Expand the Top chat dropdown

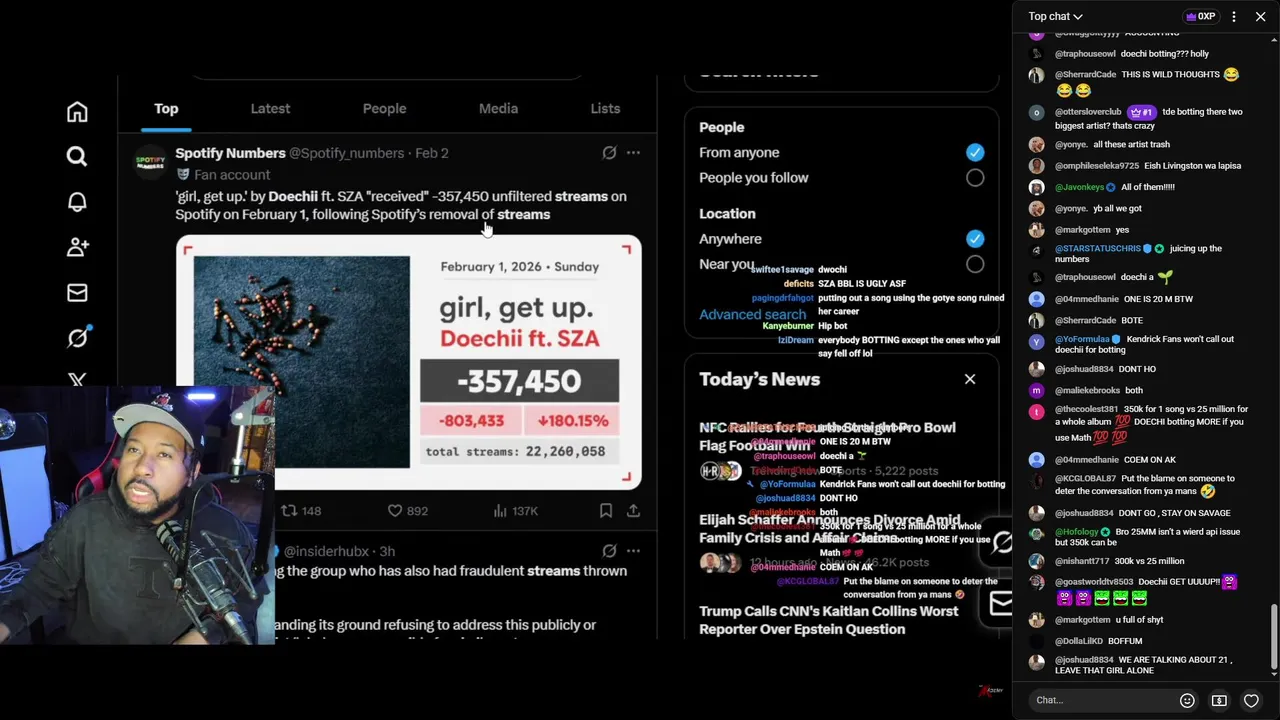click(x=1055, y=16)
